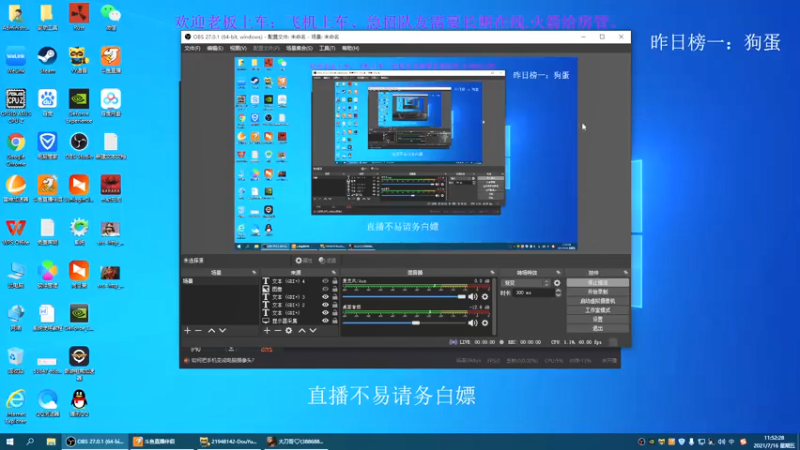The height and width of the screenshot is (450, 800).
Task: Open the scene transition type dropdown
Action: click(x=526, y=283)
